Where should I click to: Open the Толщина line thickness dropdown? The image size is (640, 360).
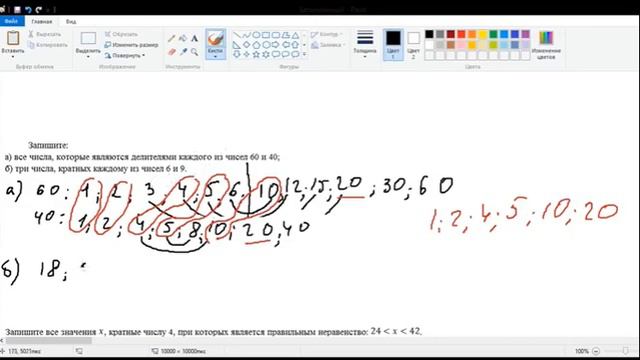pyautogui.click(x=365, y=44)
